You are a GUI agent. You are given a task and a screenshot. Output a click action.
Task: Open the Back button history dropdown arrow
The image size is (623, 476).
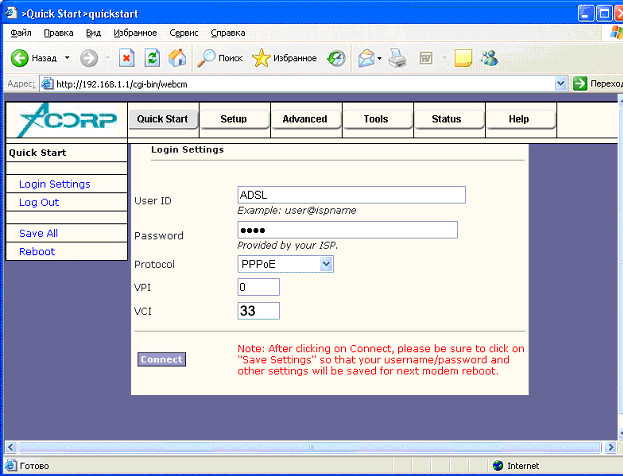point(67,58)
